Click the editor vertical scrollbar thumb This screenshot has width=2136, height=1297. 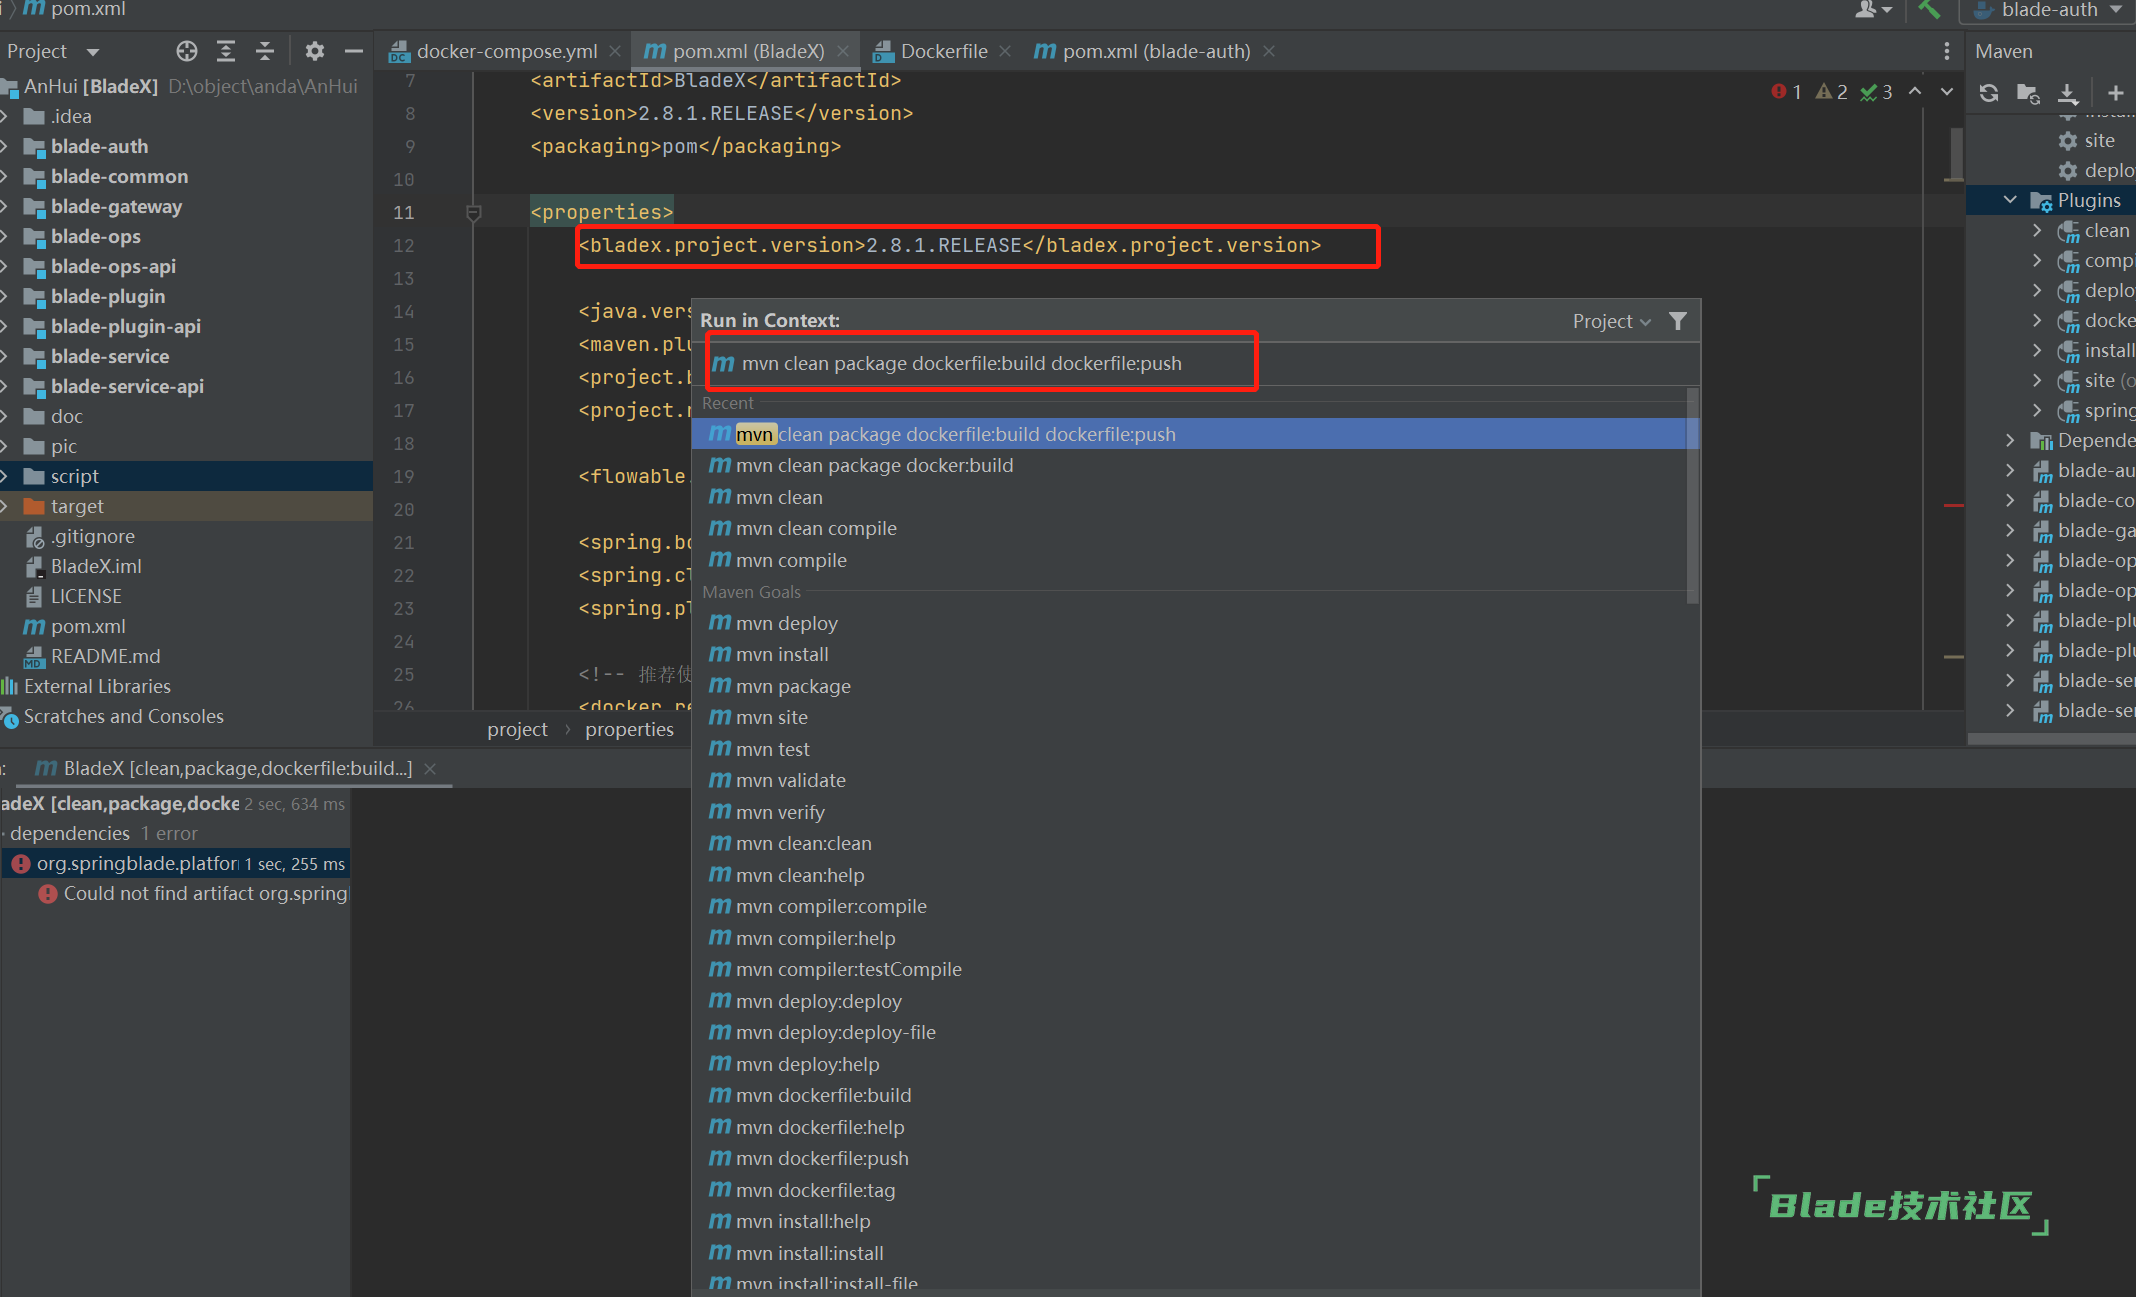point(1955,153)
